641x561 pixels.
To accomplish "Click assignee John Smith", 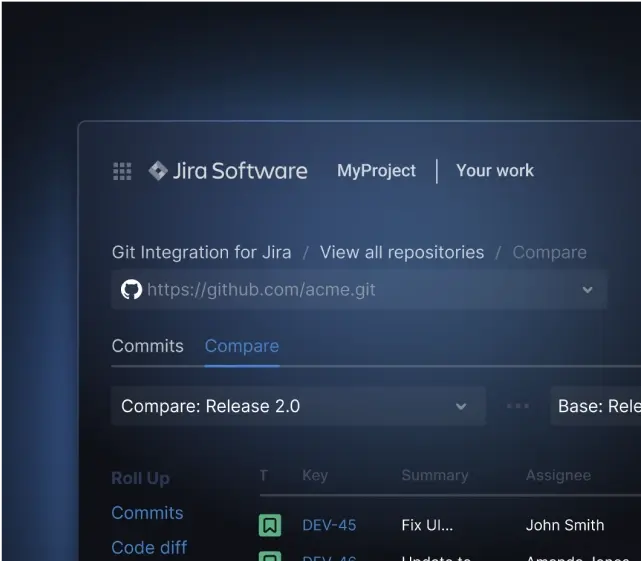I will click(565, 525).
